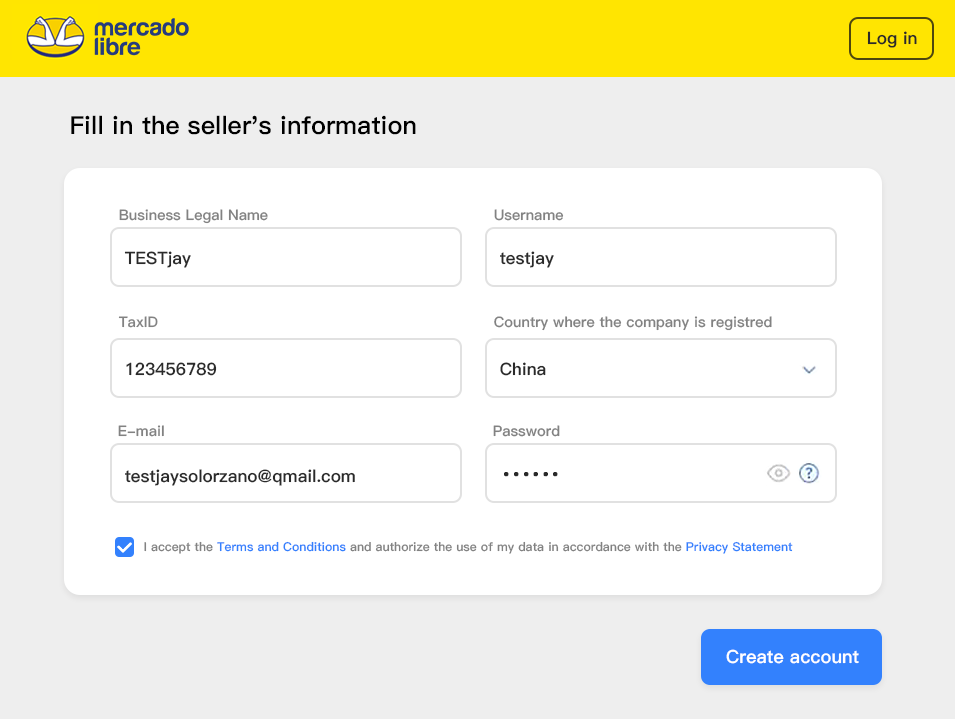
Task: Focus the Password input dots
Action: (x=620, y=474)
